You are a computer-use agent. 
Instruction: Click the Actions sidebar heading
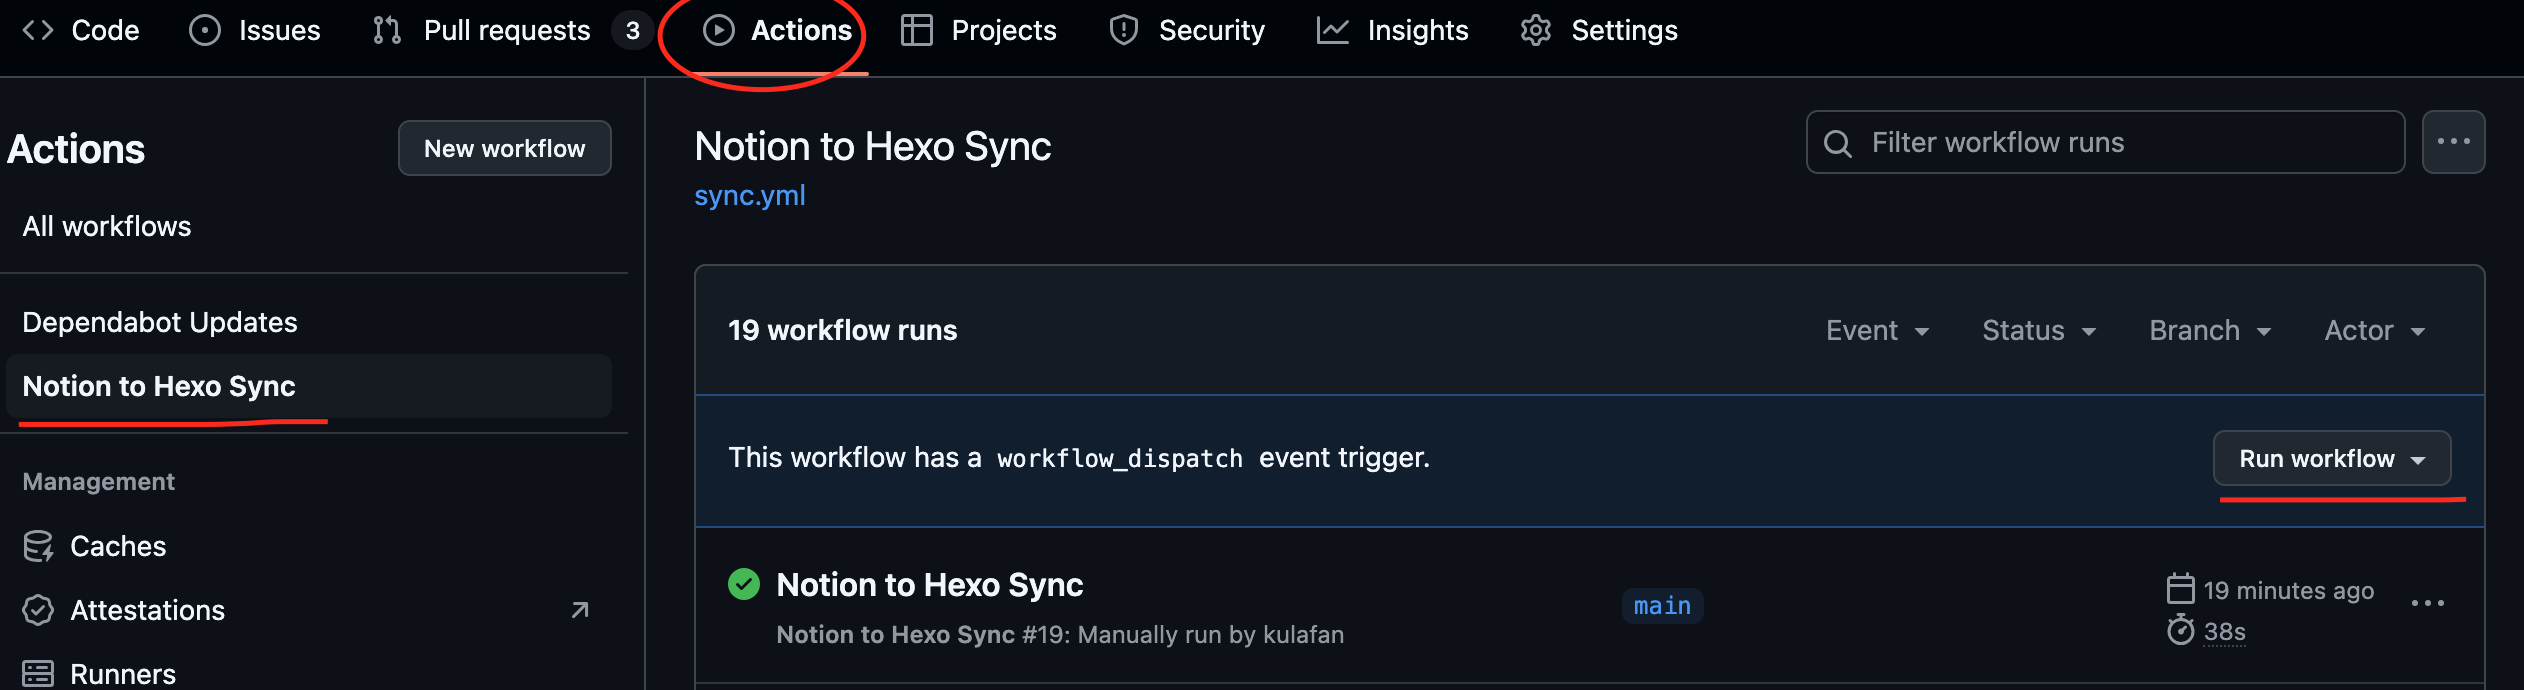(x=76, y=150)
